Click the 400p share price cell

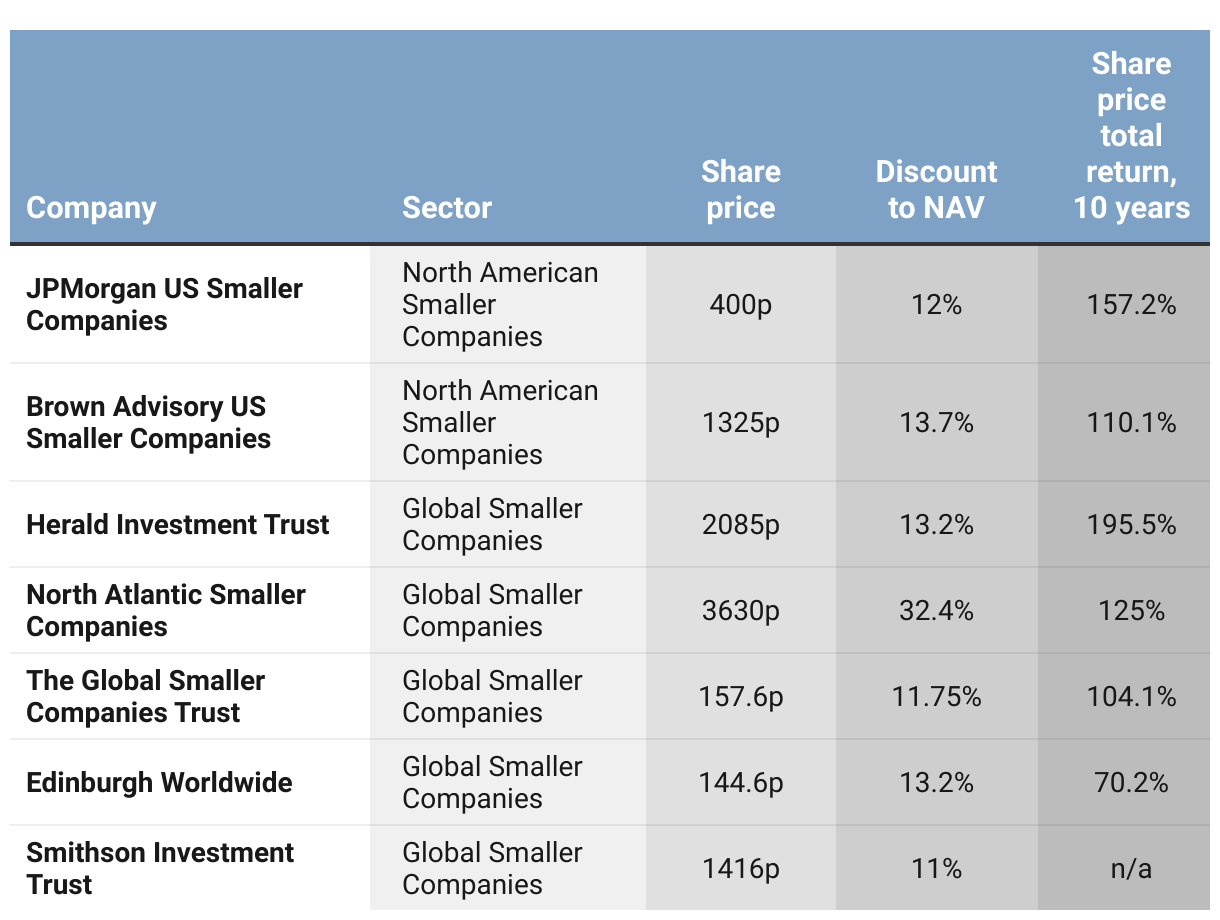[741, 305]
